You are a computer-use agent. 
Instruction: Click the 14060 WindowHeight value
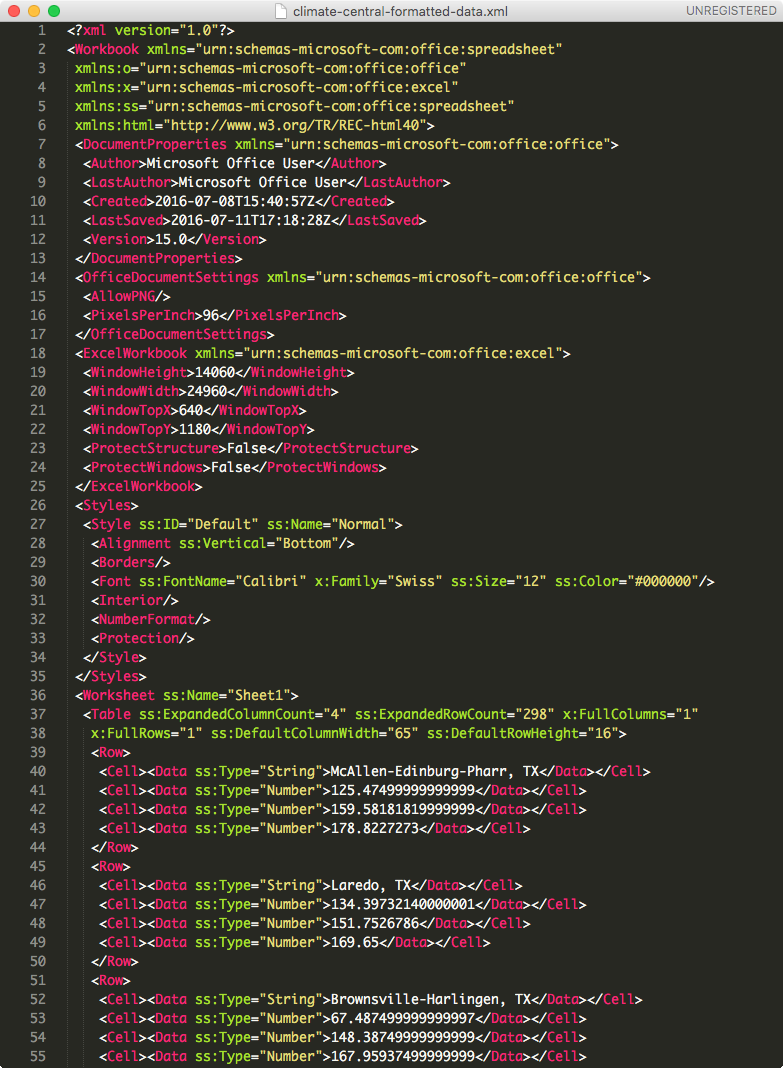pyautogui.click(x=214, y=373)
